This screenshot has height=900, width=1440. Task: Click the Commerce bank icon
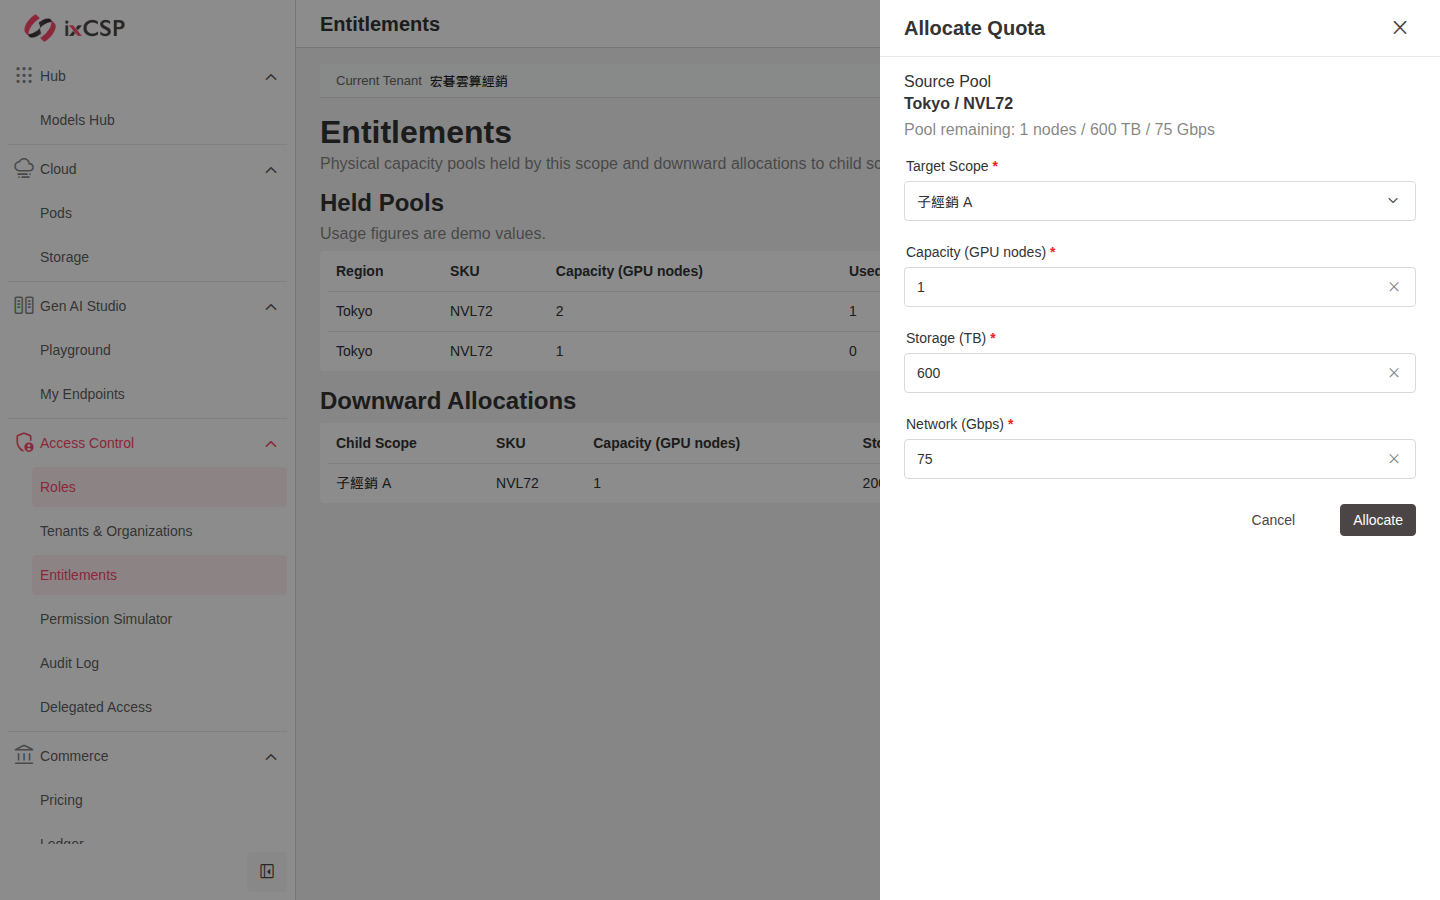(x=24, y=755)
